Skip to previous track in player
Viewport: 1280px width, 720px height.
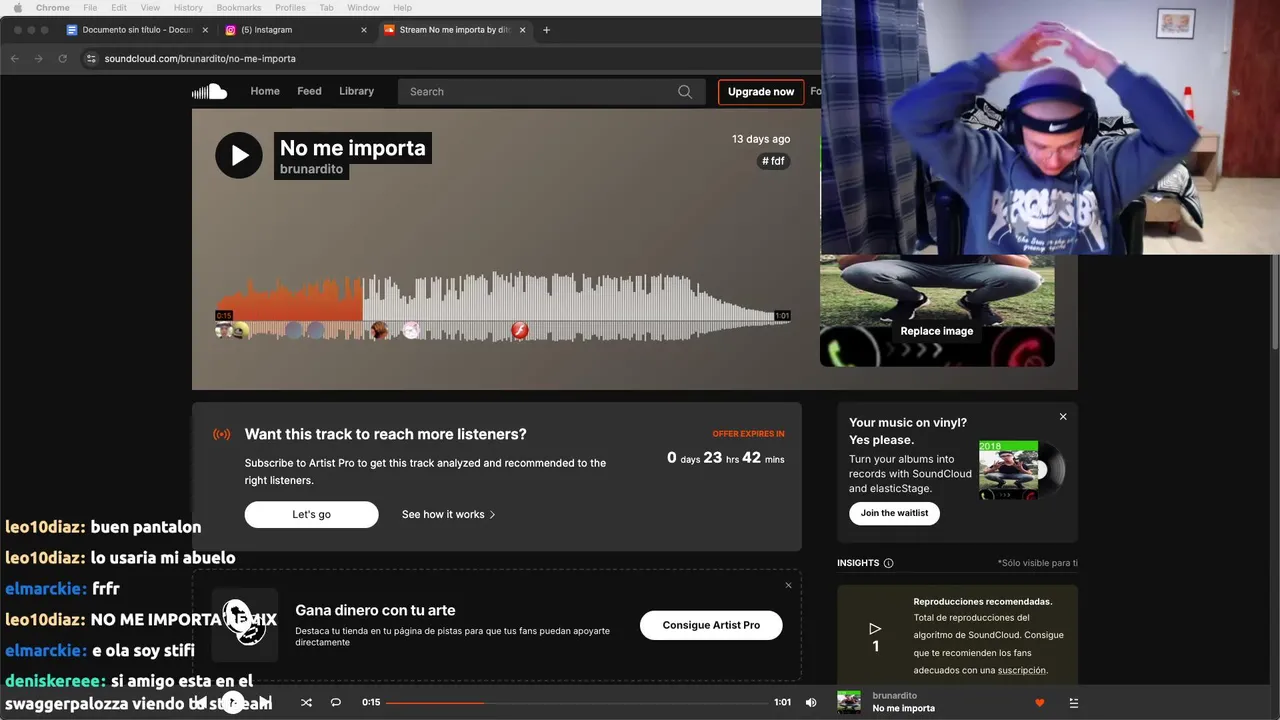pos(201,703)
